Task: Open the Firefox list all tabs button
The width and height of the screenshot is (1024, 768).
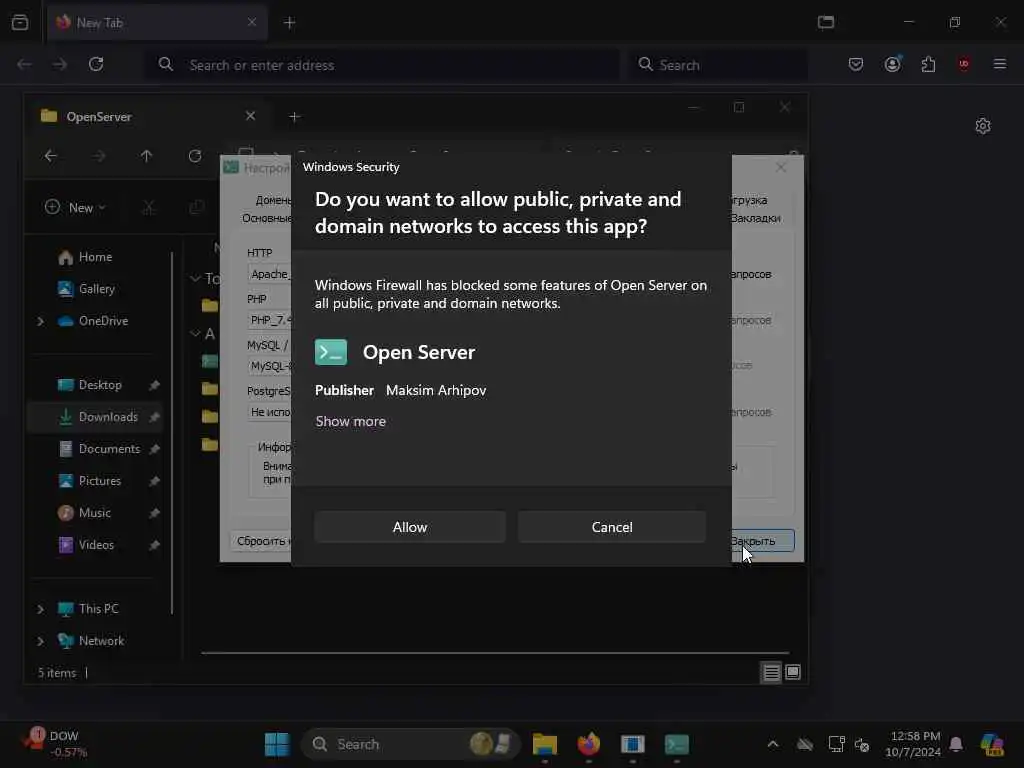Action: (825, 22)
